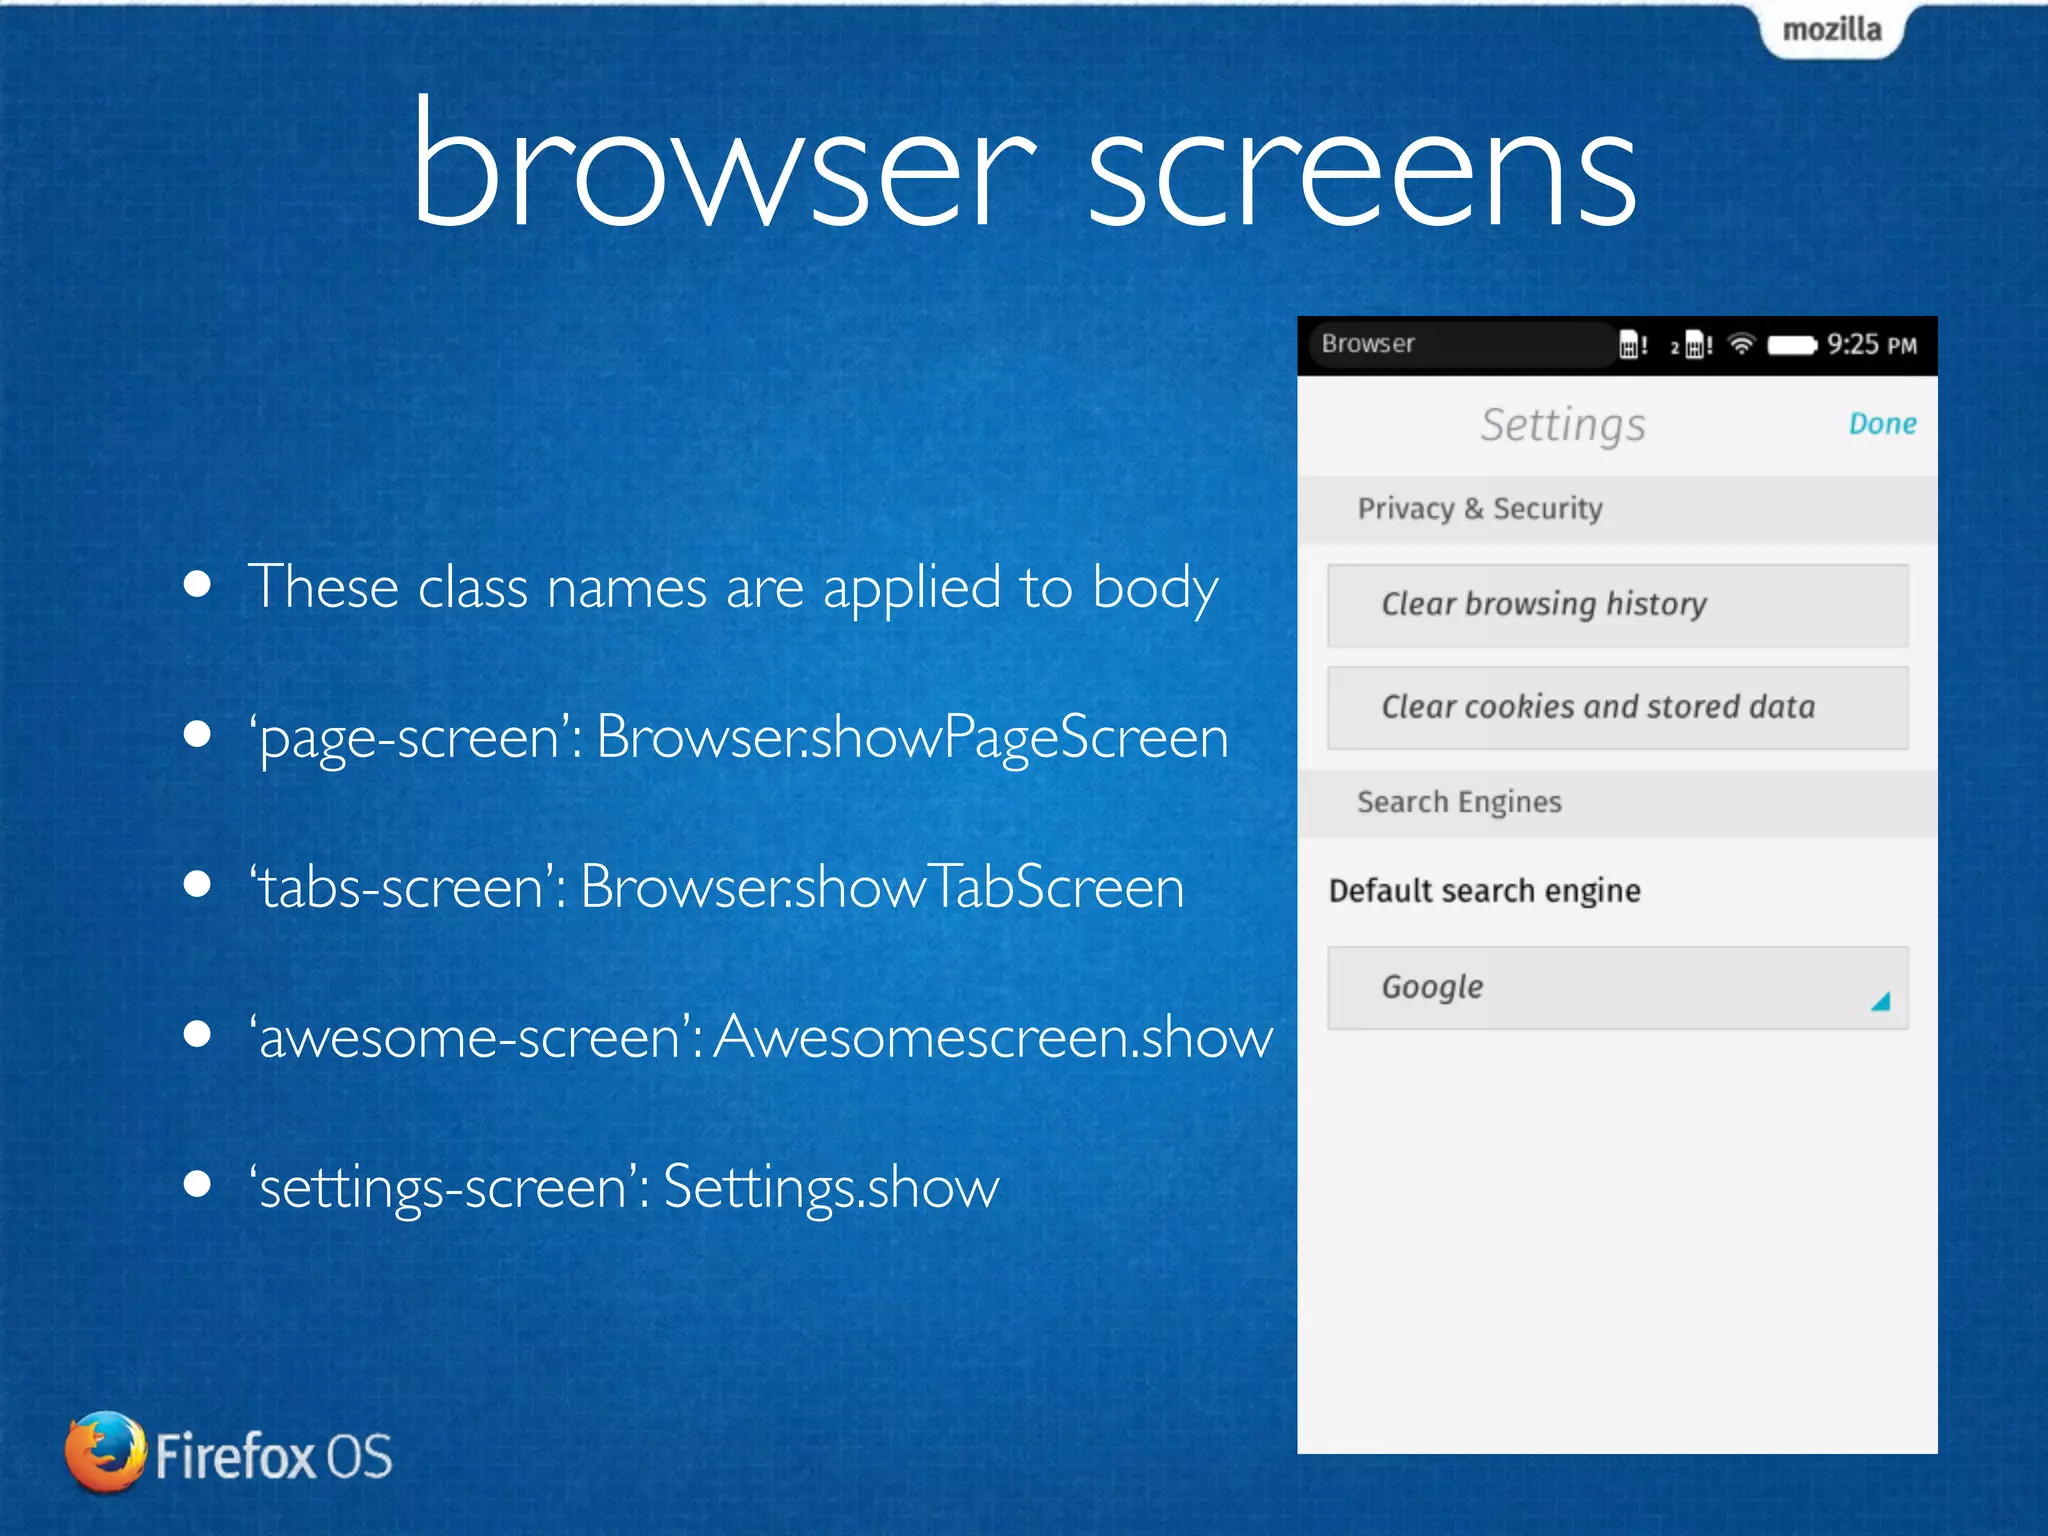
Task: Click the Privacy & Security section header
Action: [1617, 509]
